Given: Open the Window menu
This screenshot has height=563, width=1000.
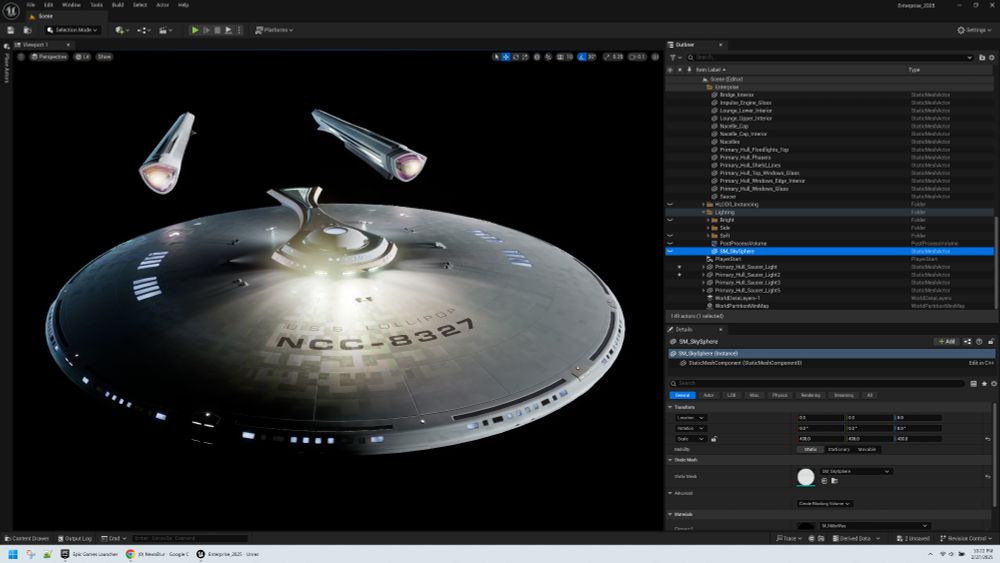Looking at the screenshot, I should 71,4.
